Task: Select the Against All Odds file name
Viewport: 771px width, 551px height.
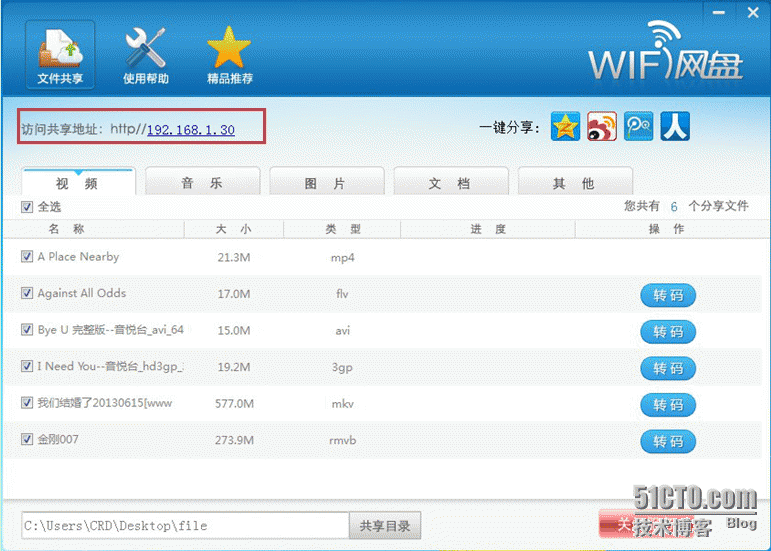Action: coord(82,293)
